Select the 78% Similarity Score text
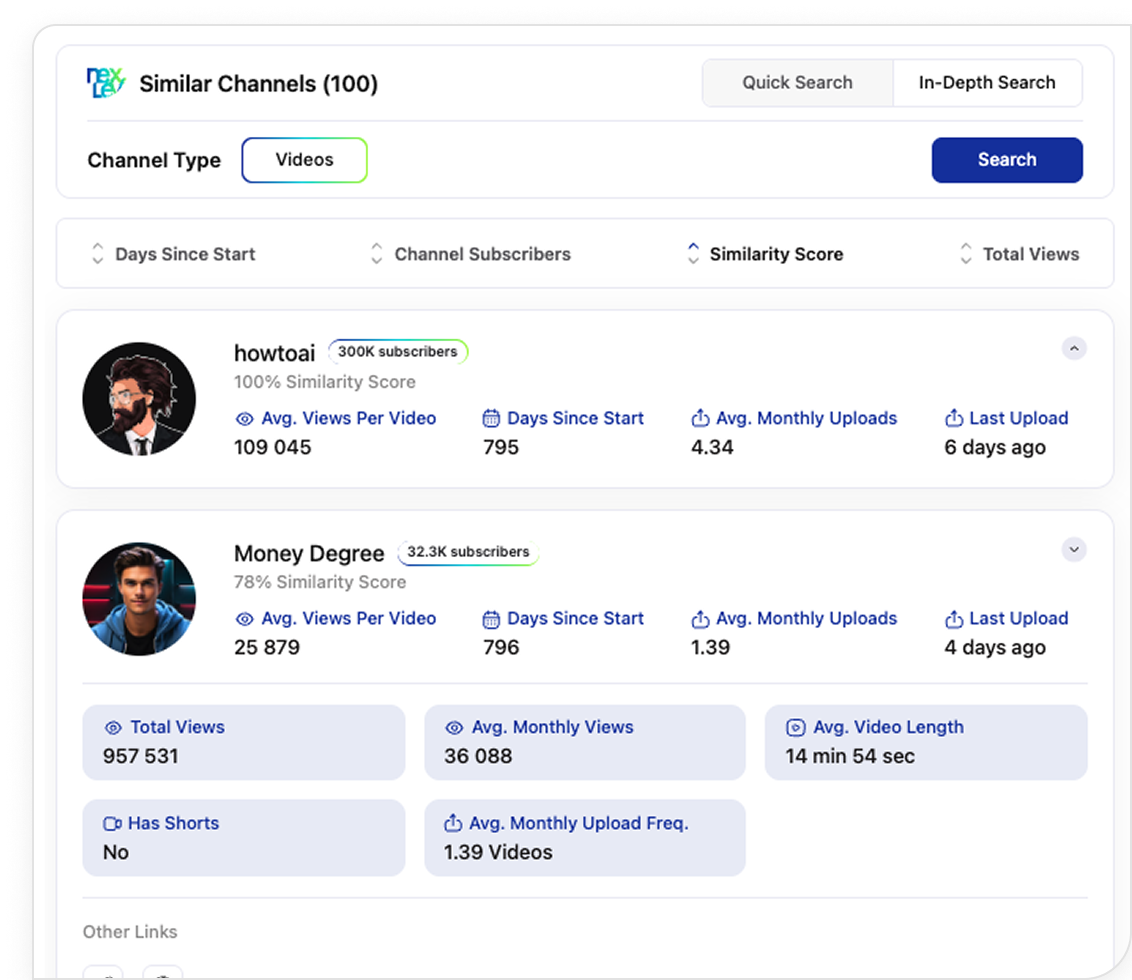The image size is (1132, 980). pos(320,582)
